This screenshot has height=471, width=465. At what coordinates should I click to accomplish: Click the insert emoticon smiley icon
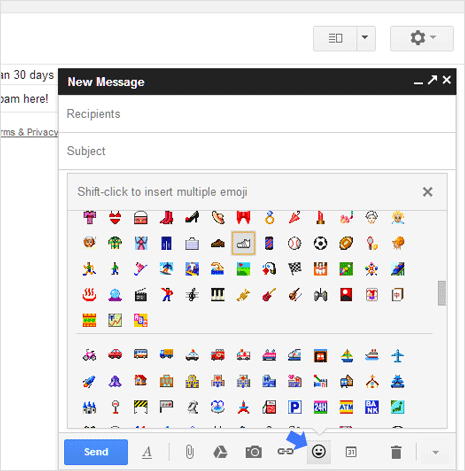[319, 452]
